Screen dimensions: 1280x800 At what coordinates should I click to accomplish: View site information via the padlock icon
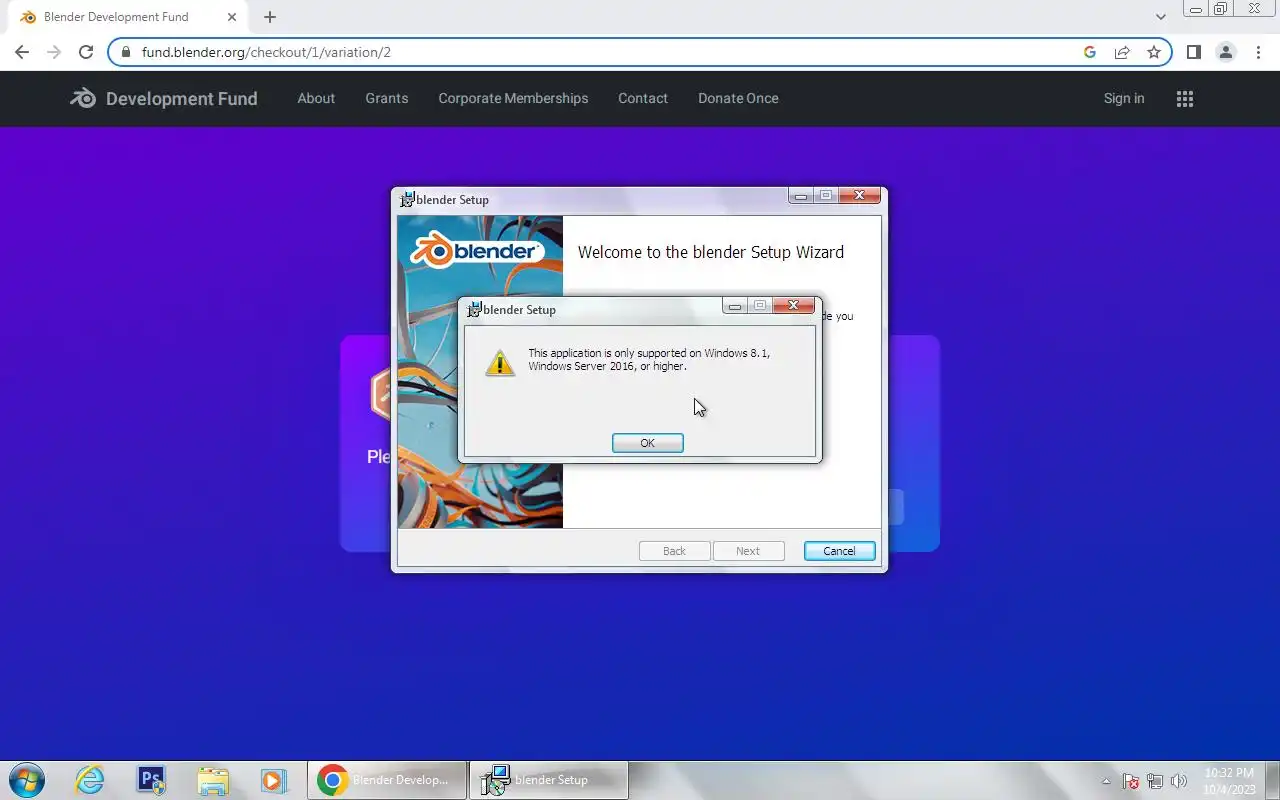pos(125,52)
